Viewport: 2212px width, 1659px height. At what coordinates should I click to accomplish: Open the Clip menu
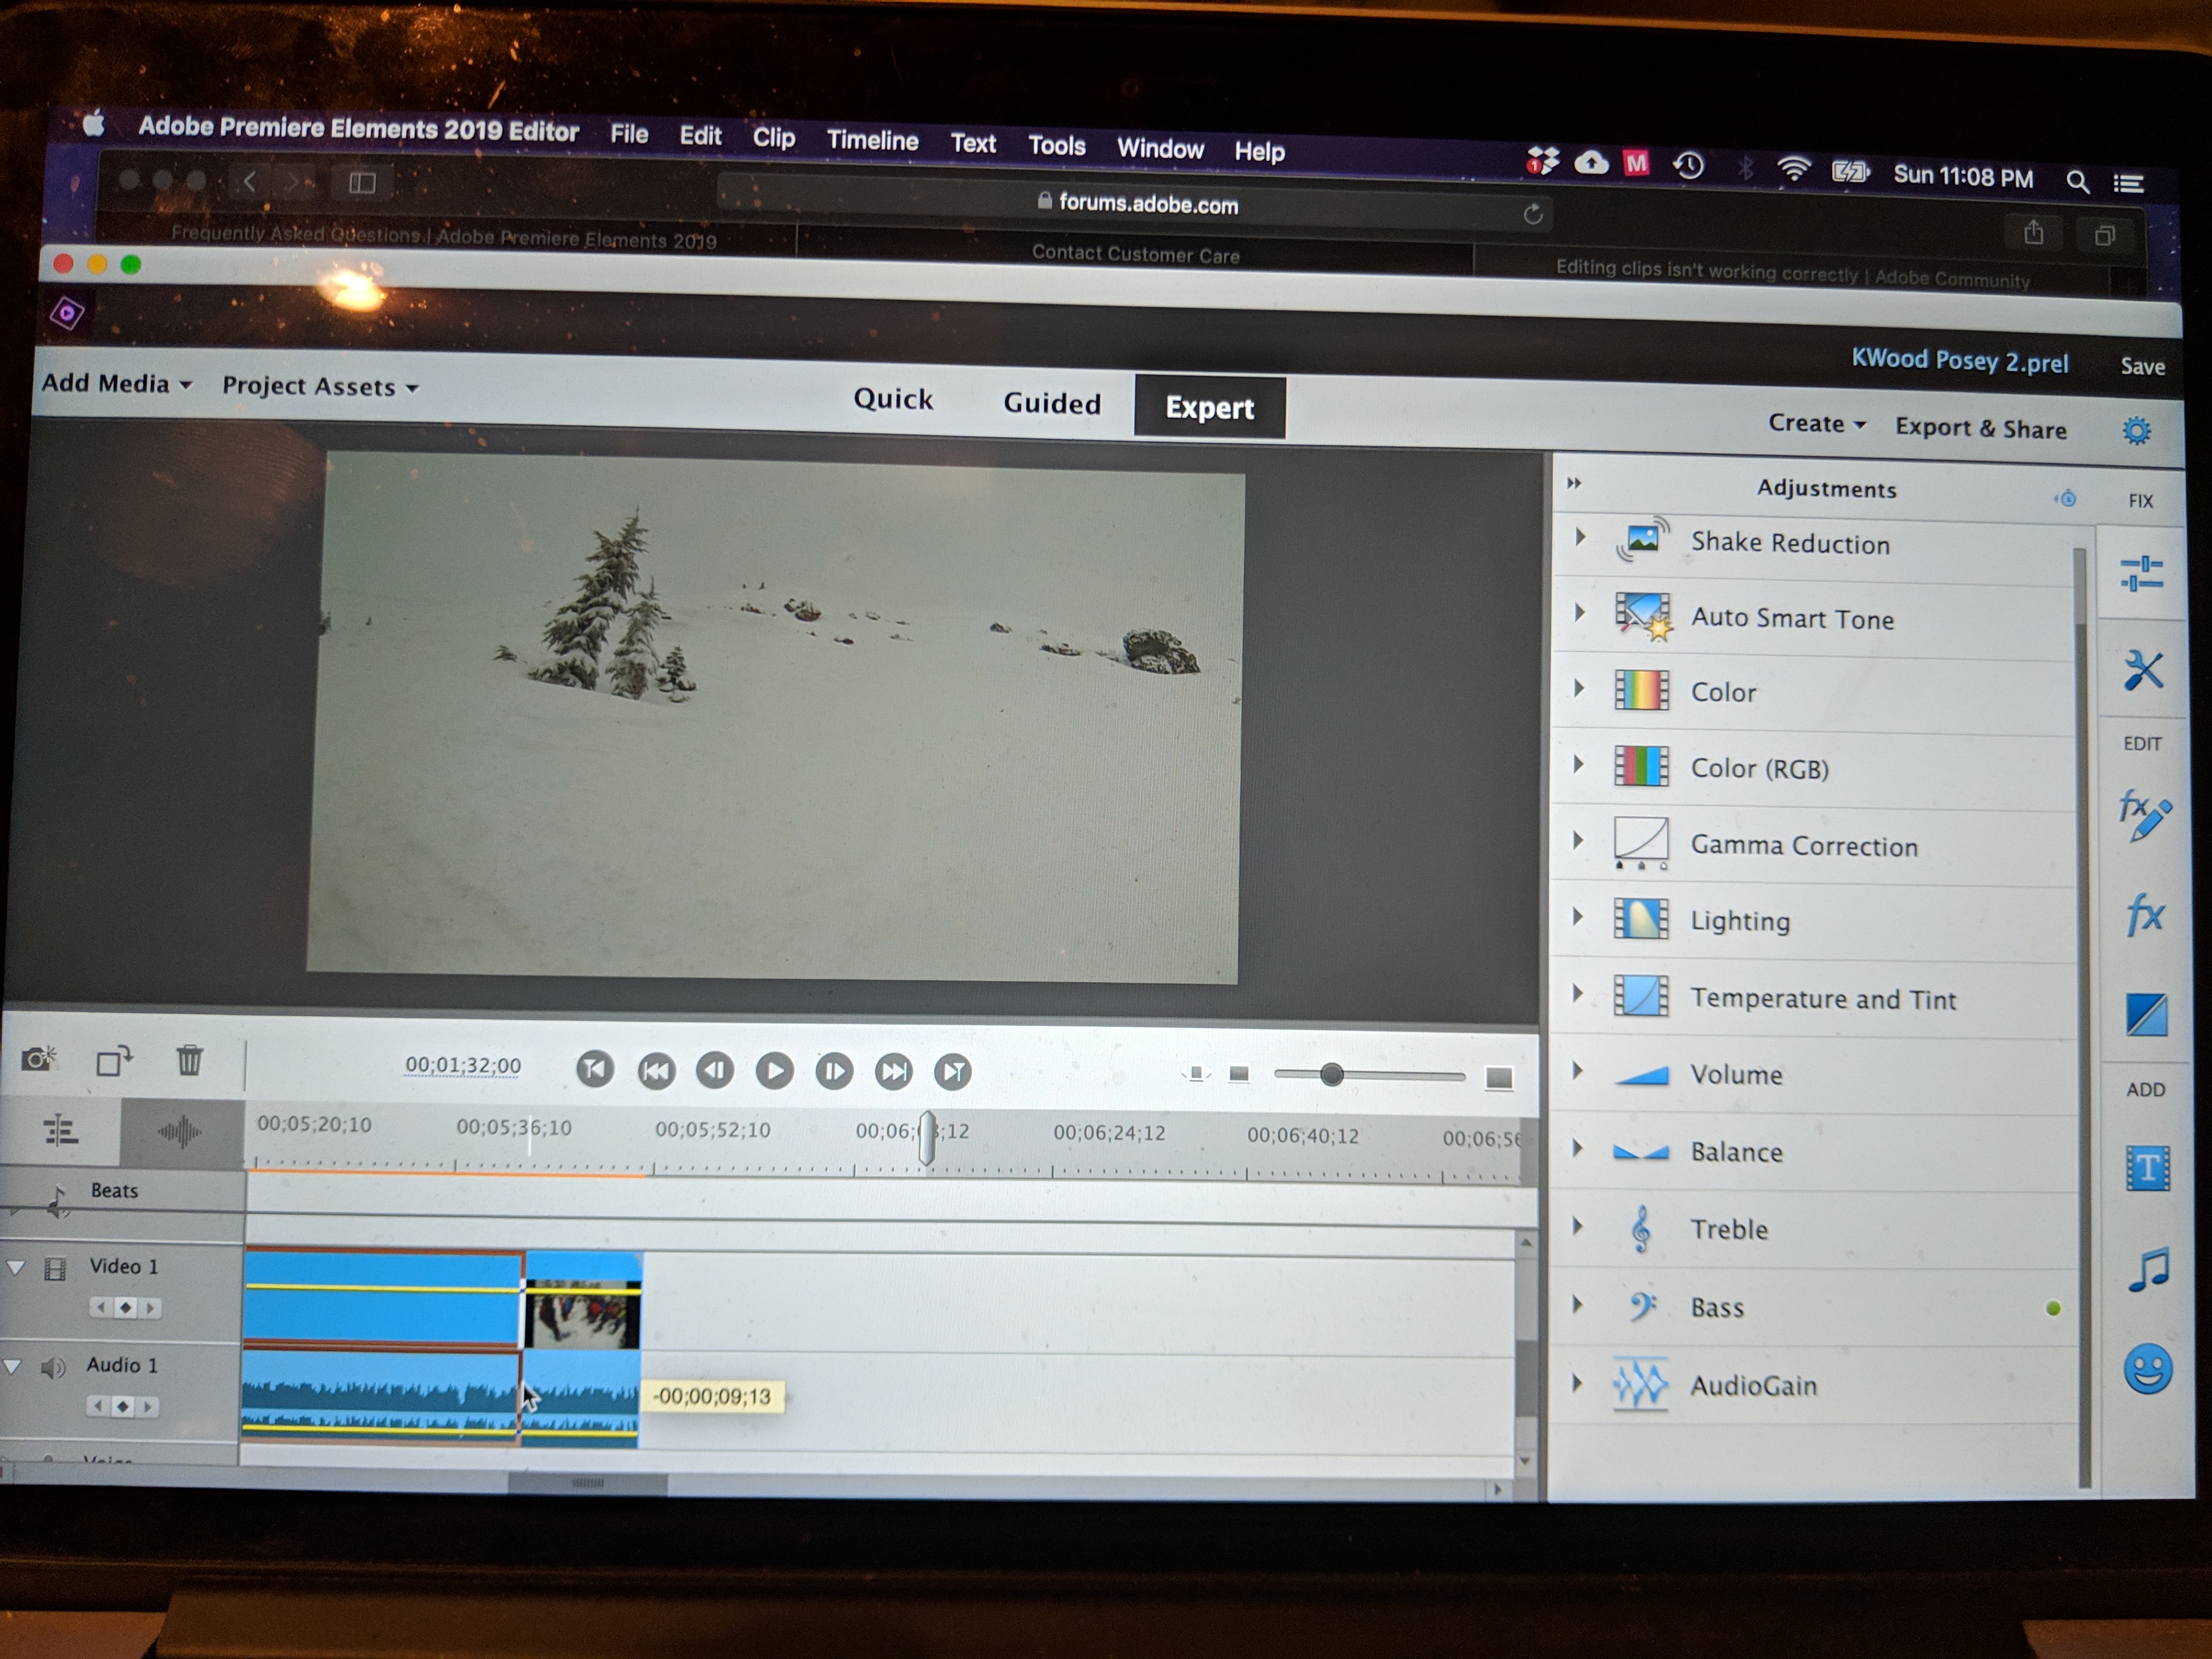pyautogui.click(x=774, y=138)
